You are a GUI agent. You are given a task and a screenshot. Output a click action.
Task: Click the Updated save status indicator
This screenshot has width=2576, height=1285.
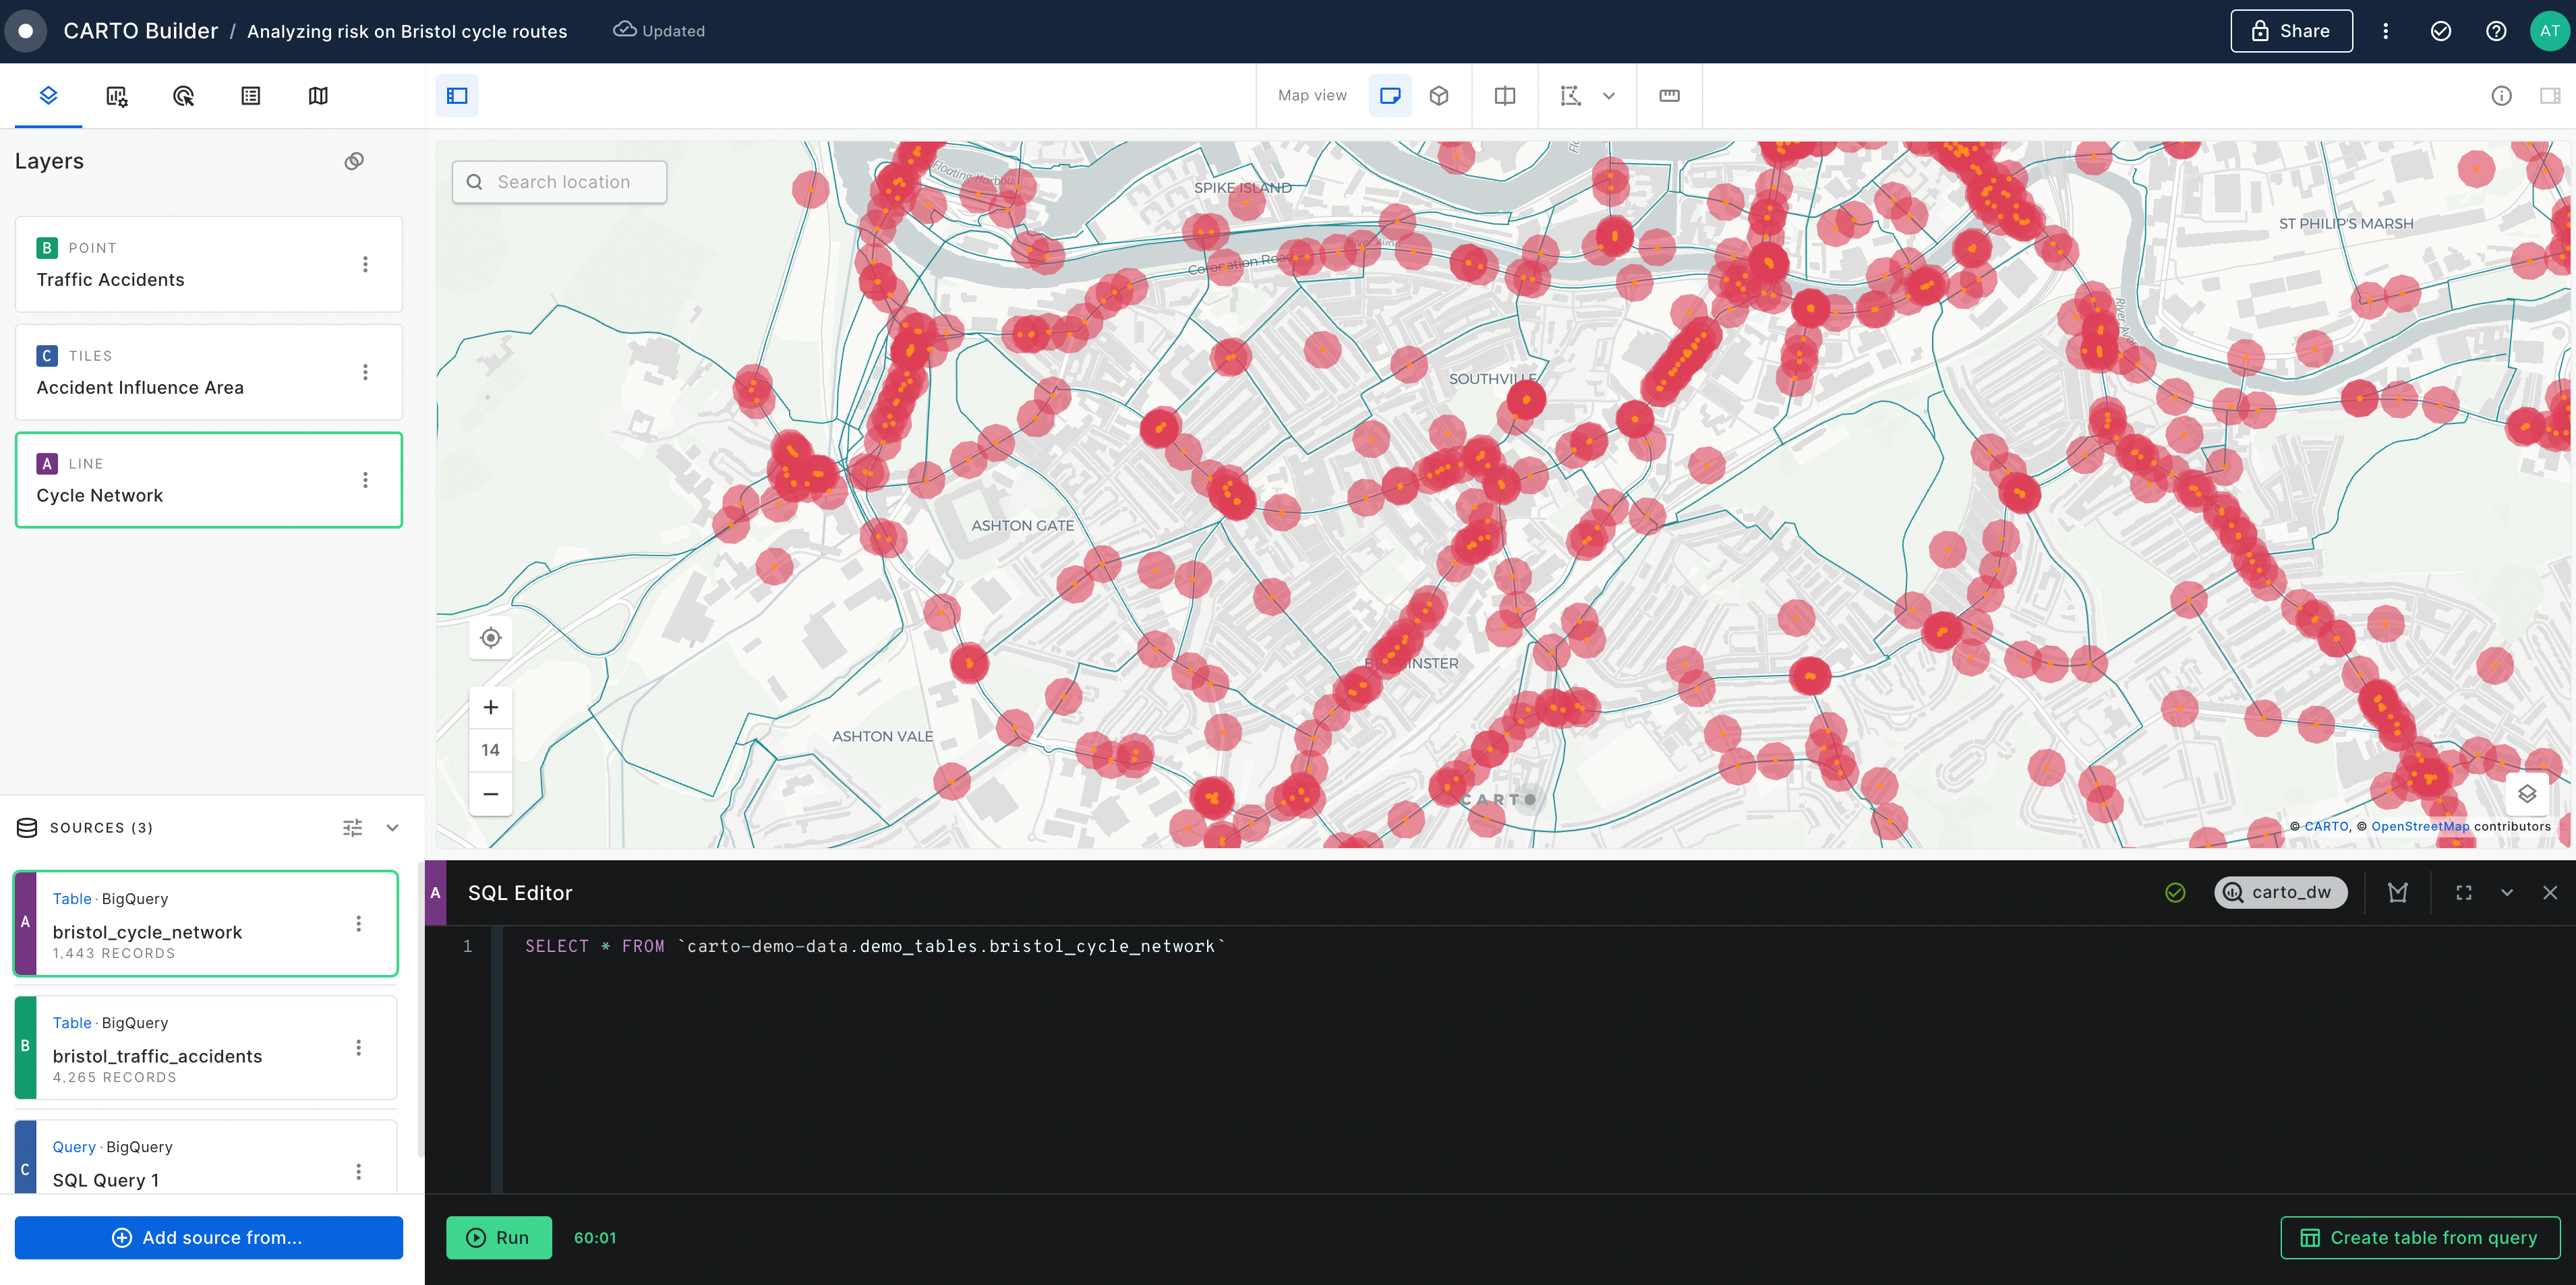[x=659, y=31]
